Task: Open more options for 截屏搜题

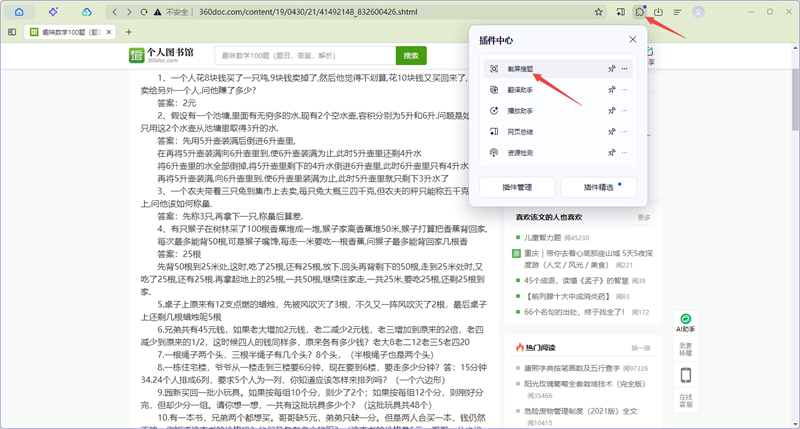Action: click(624, 69)
